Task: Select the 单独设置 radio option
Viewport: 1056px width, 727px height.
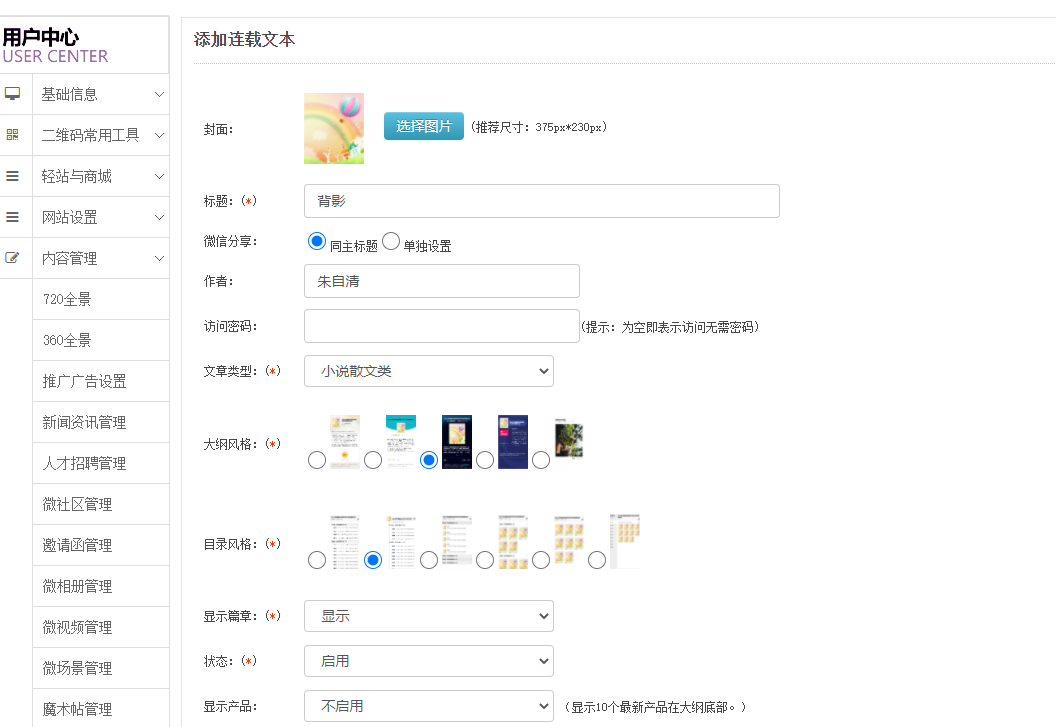Action: pyautogui.click(x=391, y=241)
